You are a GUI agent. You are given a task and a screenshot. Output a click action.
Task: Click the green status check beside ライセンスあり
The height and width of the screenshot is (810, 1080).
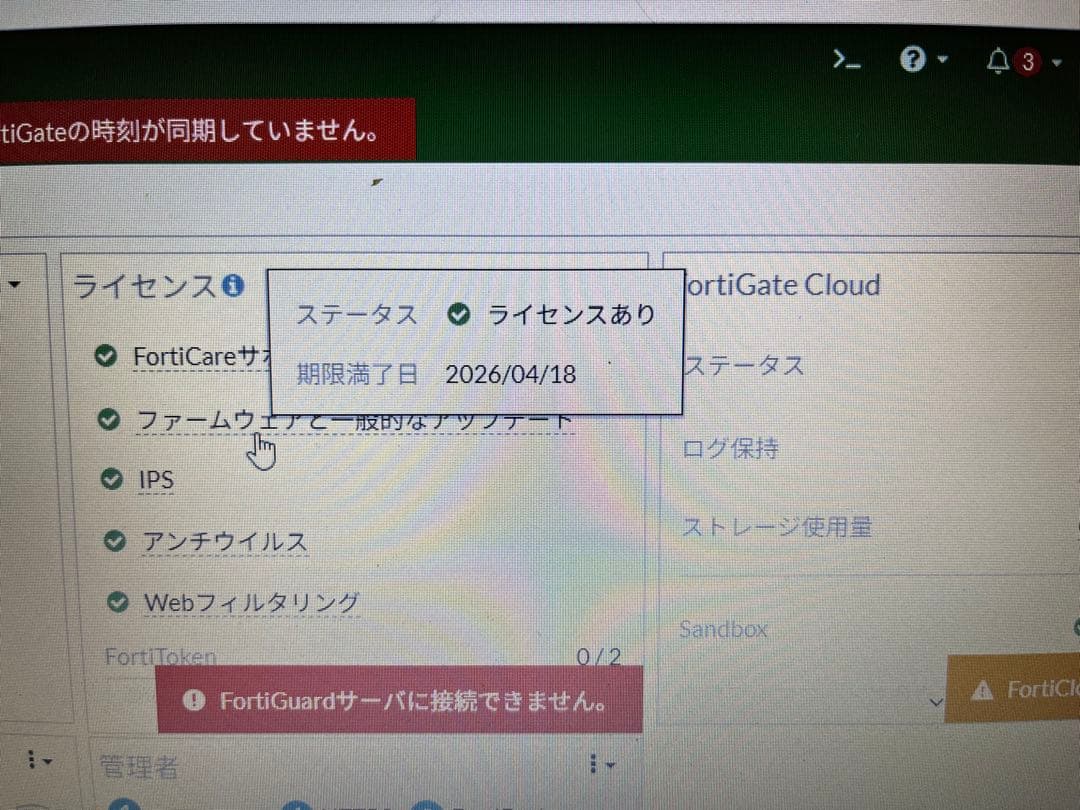tap(459, 314)
